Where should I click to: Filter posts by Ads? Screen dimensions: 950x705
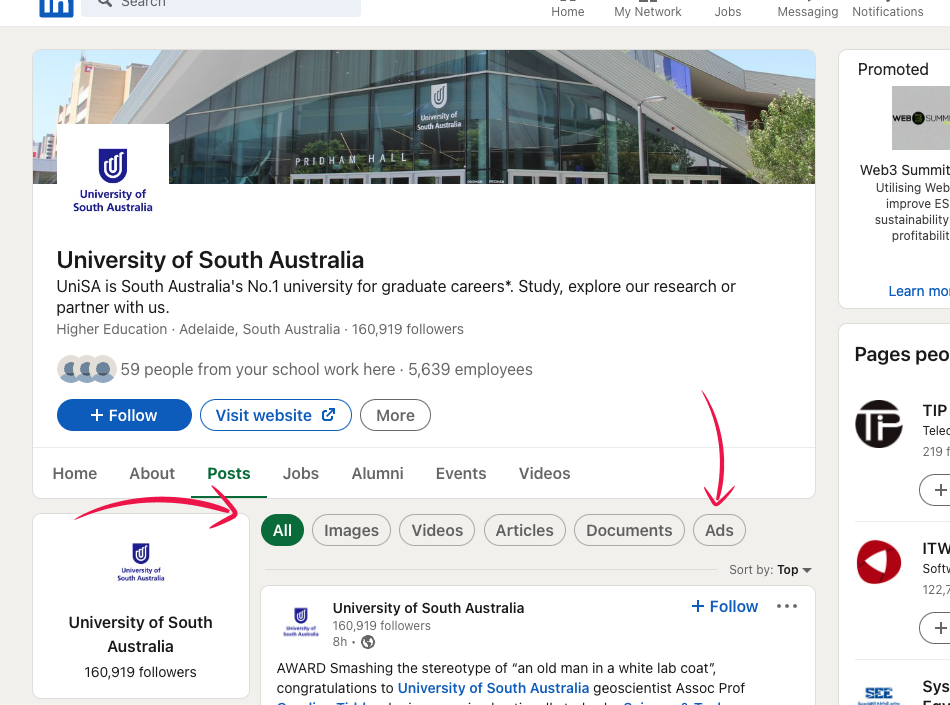719,530
